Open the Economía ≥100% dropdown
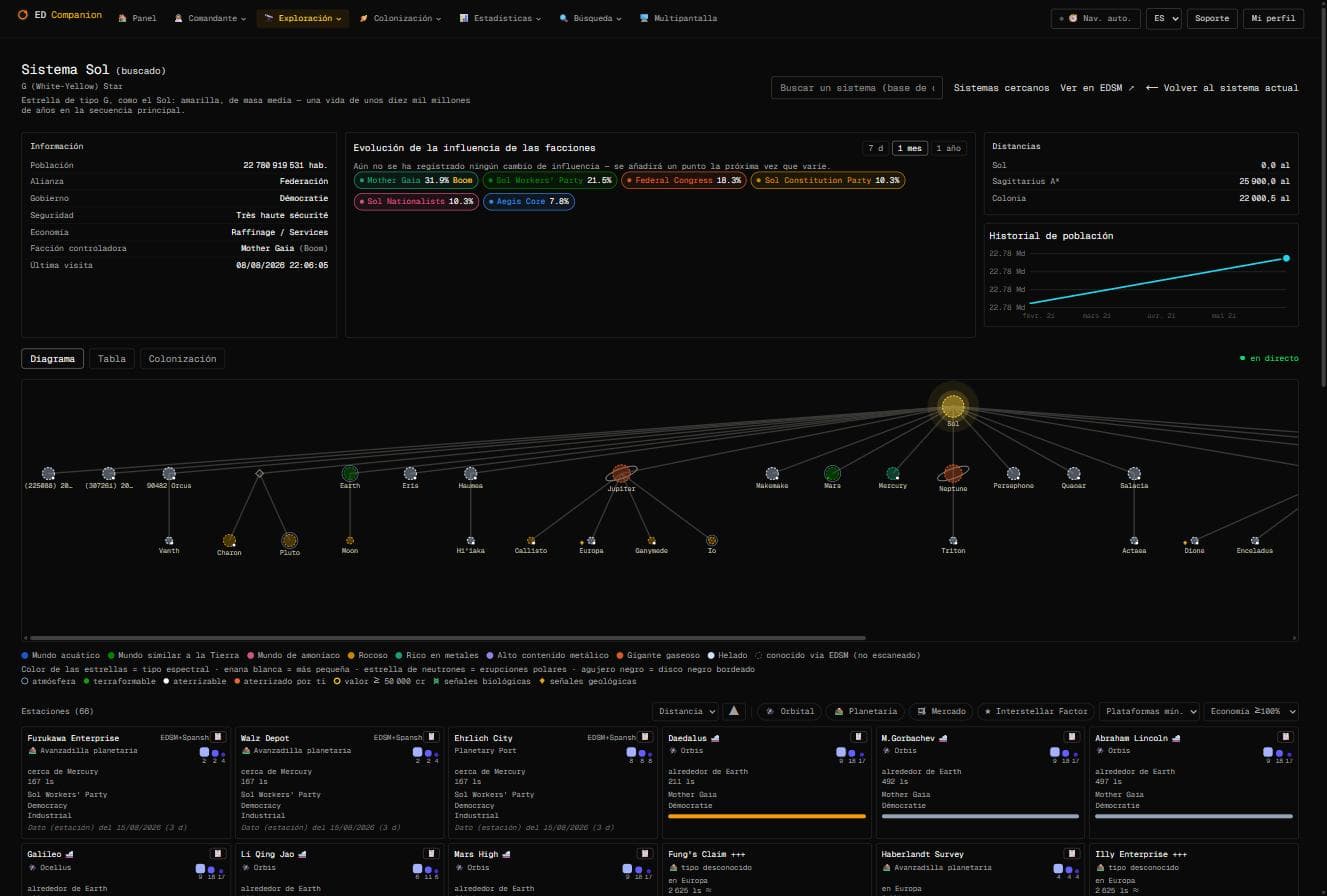The width and height of the screenshot is (1327, 896). point(1251,711)
